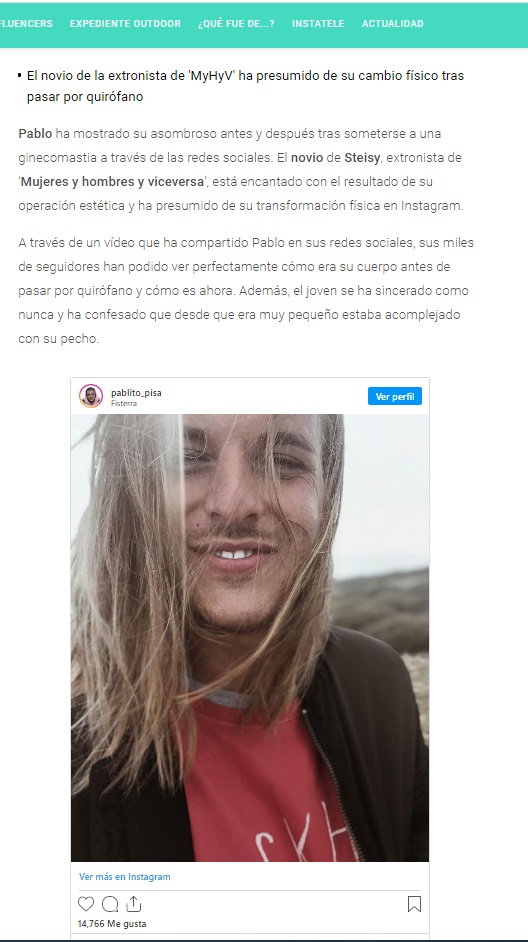Open the INSTATELE navigation item

[318, 24]
